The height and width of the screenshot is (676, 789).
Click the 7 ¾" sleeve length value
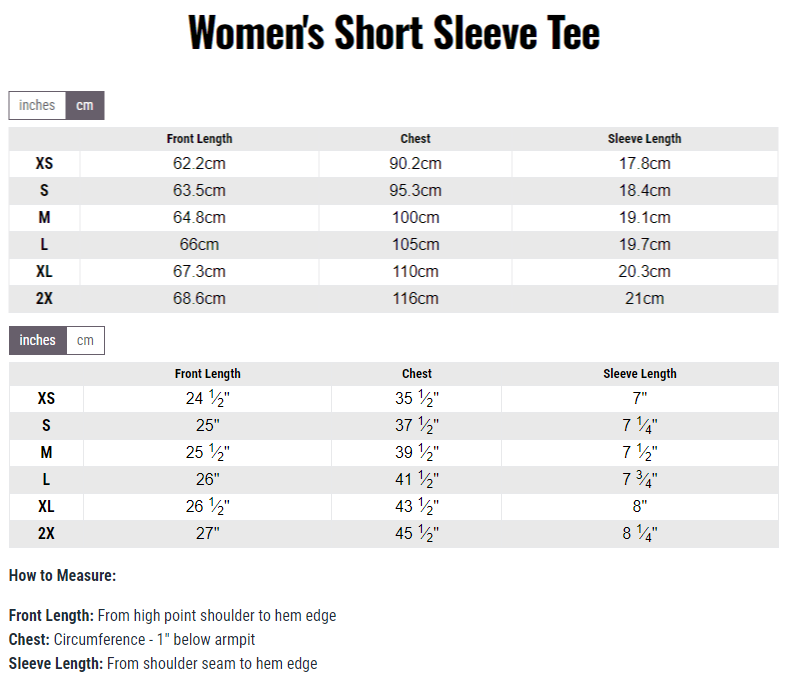pyautogui.click(x=640, y=479)
